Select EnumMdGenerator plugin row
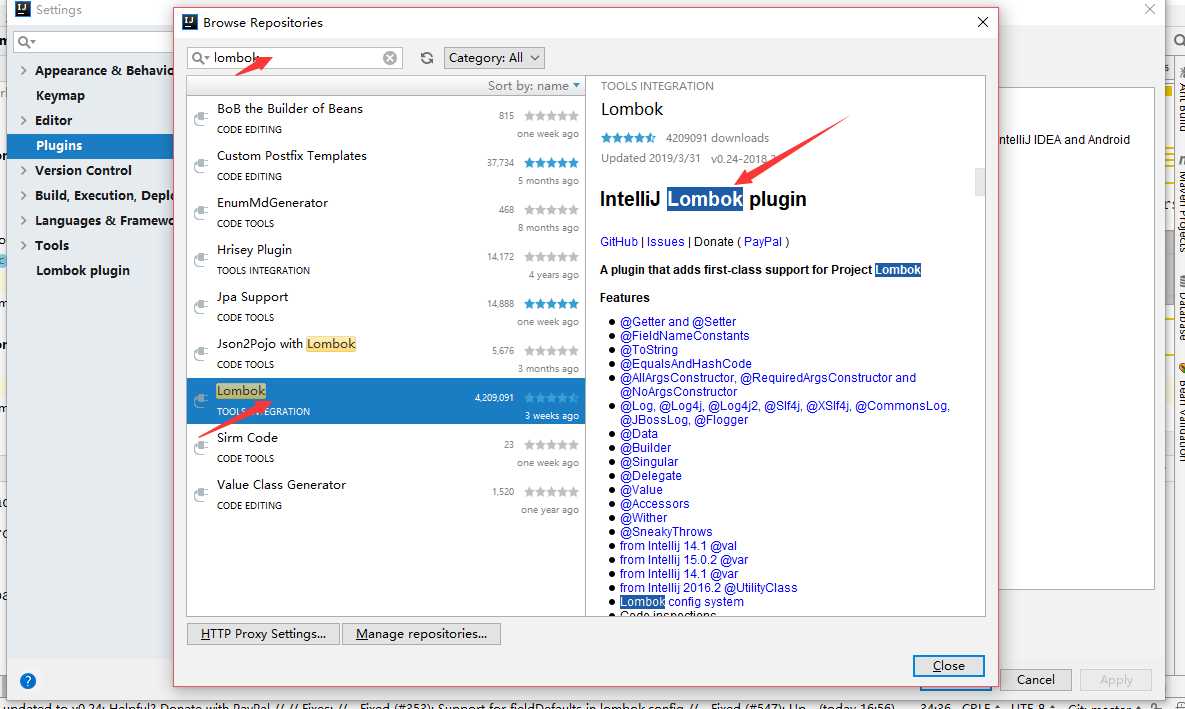 point(385,212)
